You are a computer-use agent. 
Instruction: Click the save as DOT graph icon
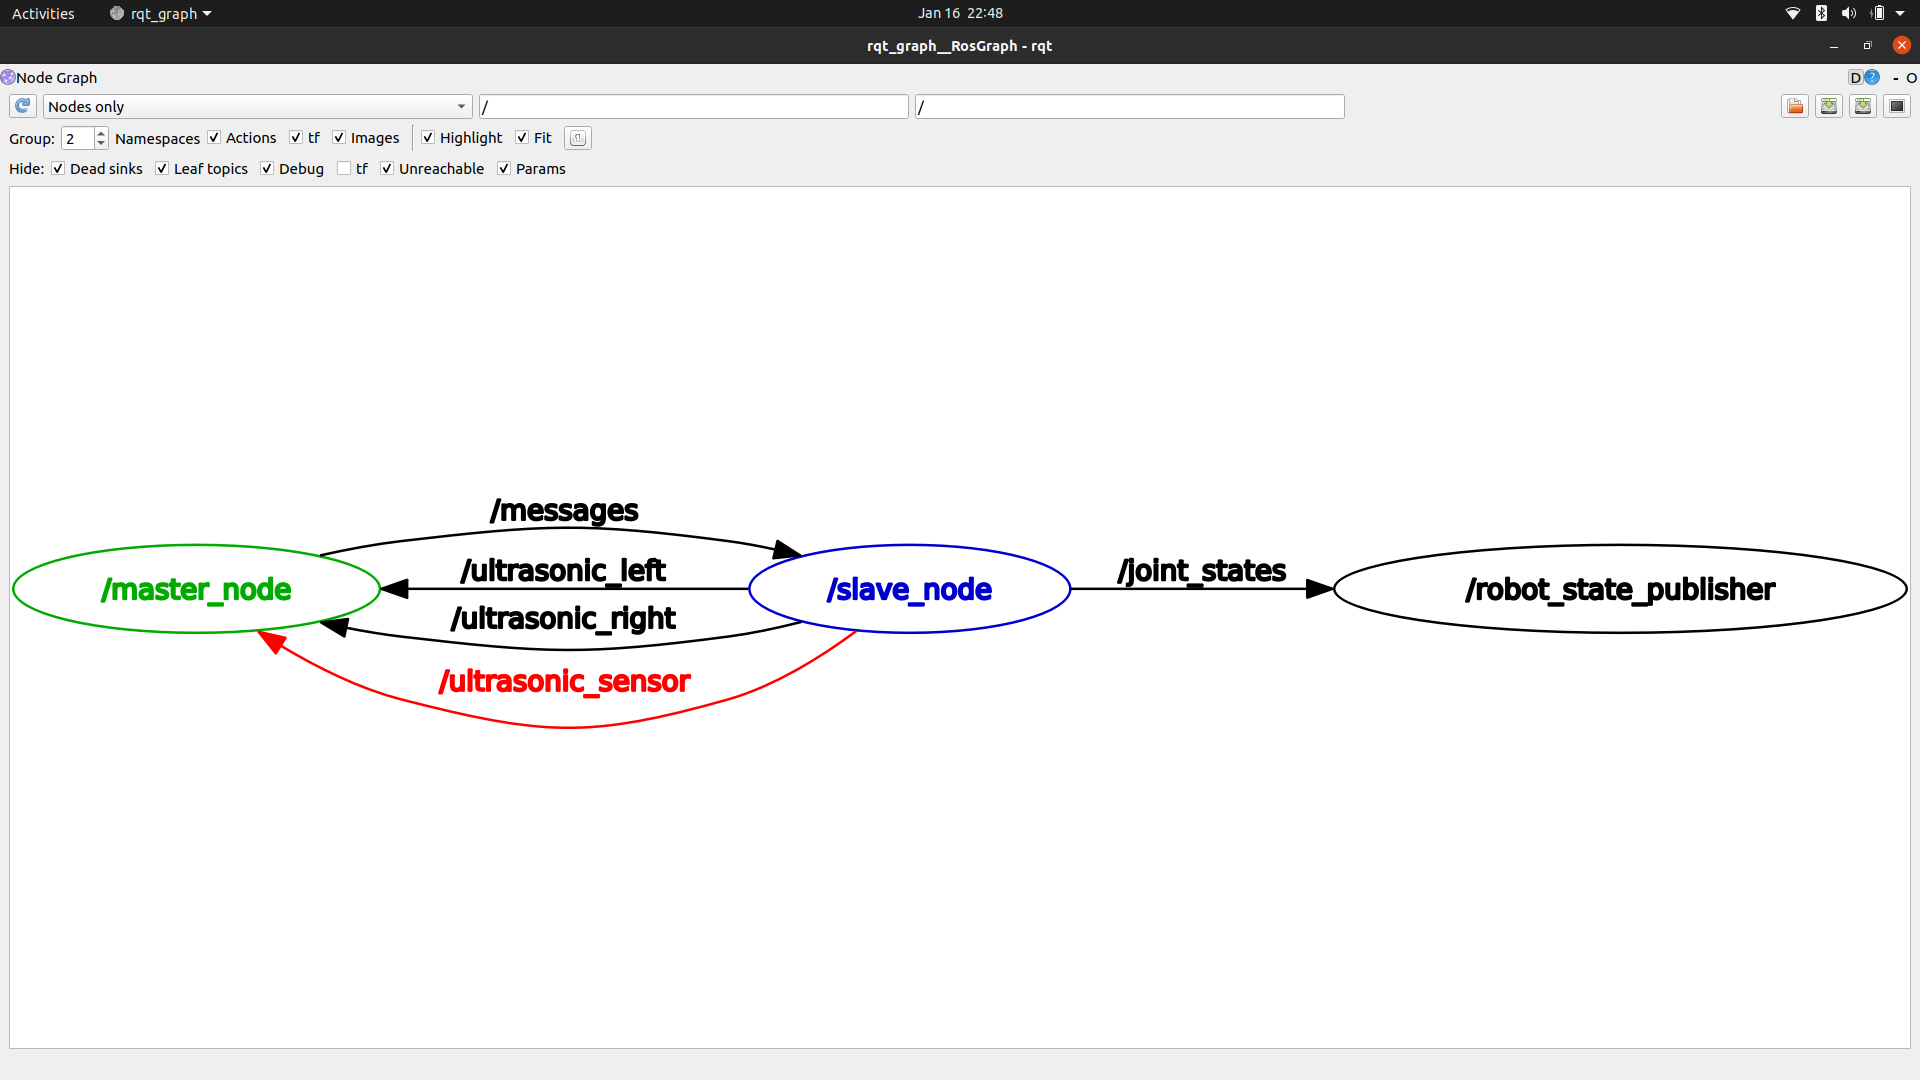tap(1829, 106)
